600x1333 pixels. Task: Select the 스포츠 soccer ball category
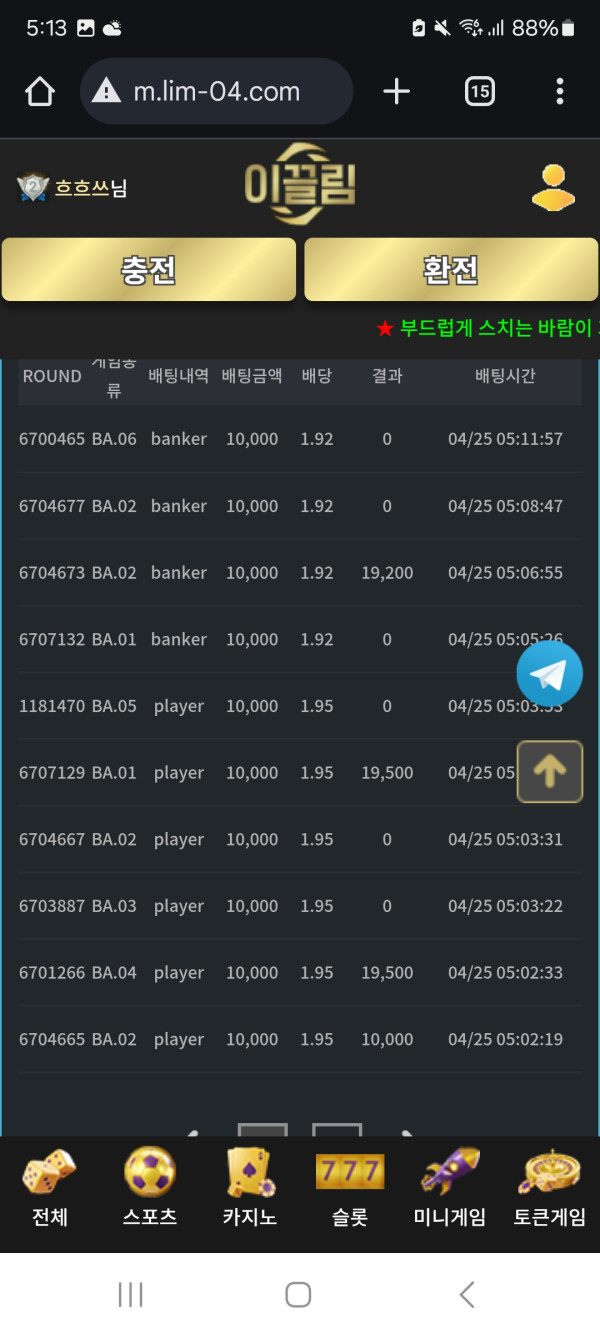click(150, 1188)
